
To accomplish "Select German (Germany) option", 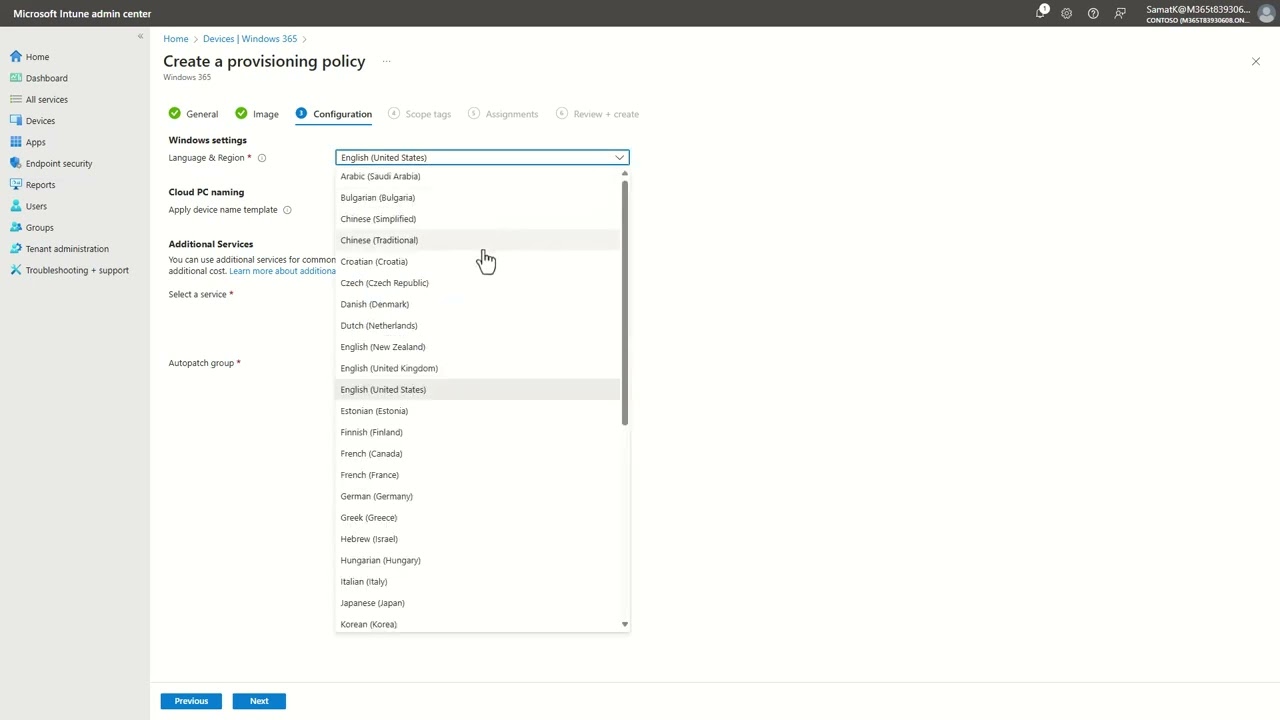I will (x=478, y=496).
